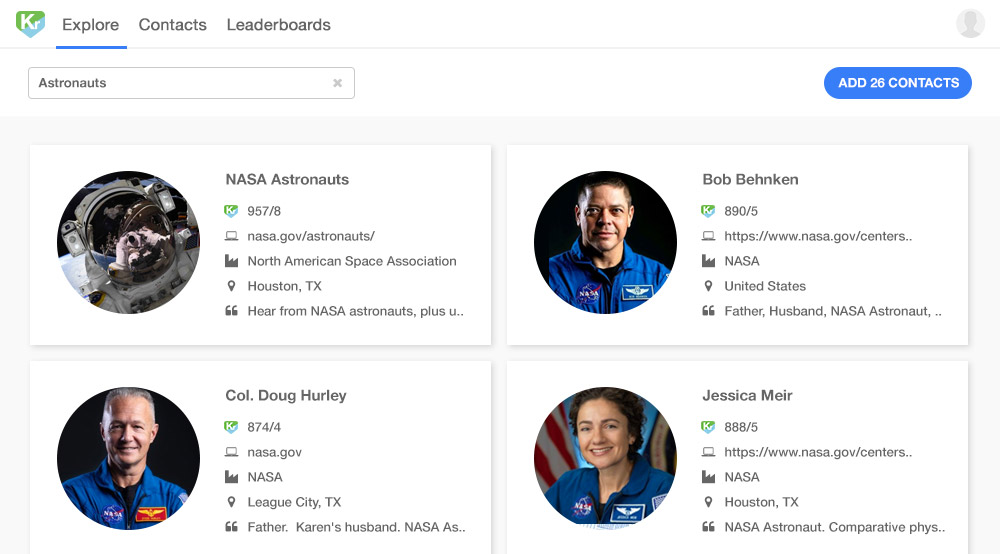The width and height of the screenshot is (1000, 554).
Task: Click the Klear score icon beside 890/5
Action: (708, 210)
